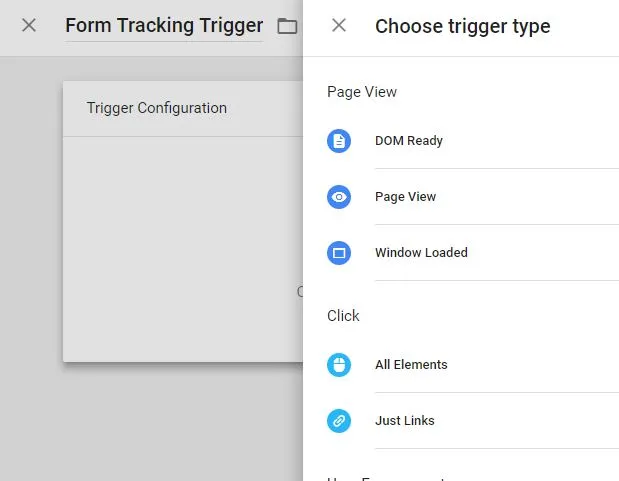Viewport: 619px width, 481px height.
Task: Click the Just Links chain icon
Action: (339, 421)
